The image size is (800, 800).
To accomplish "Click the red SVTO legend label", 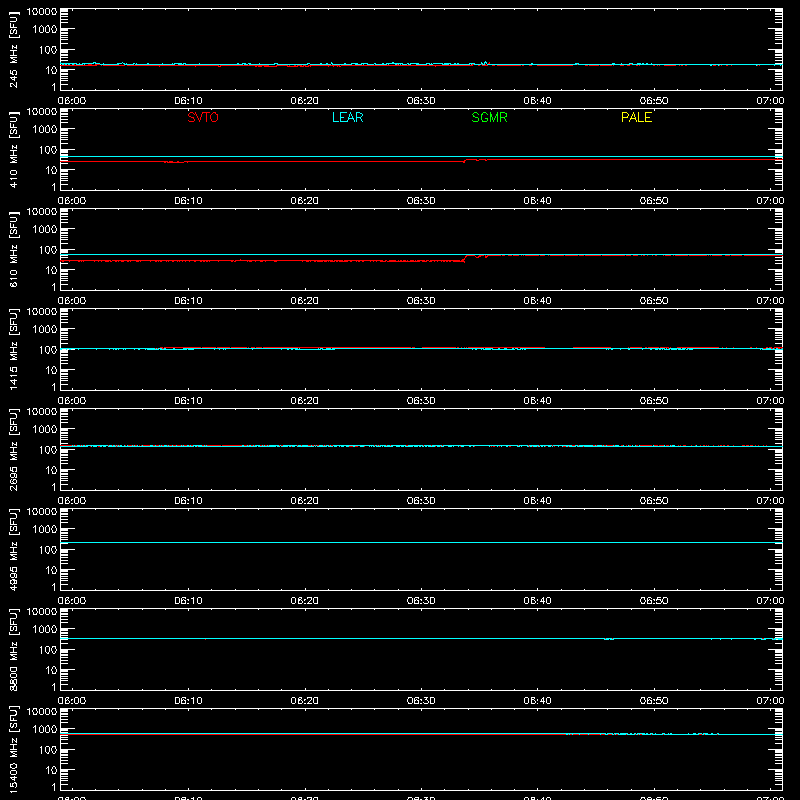I will coord(203,117).
